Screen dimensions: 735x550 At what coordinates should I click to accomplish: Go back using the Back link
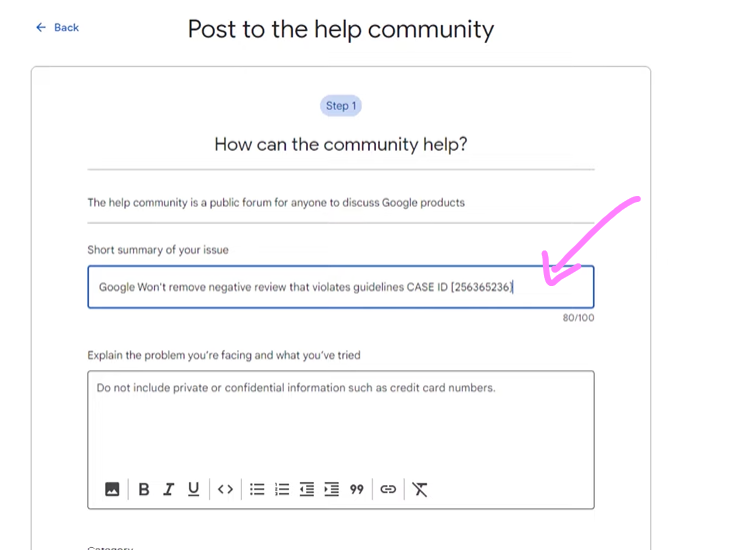tap(66, 27)
